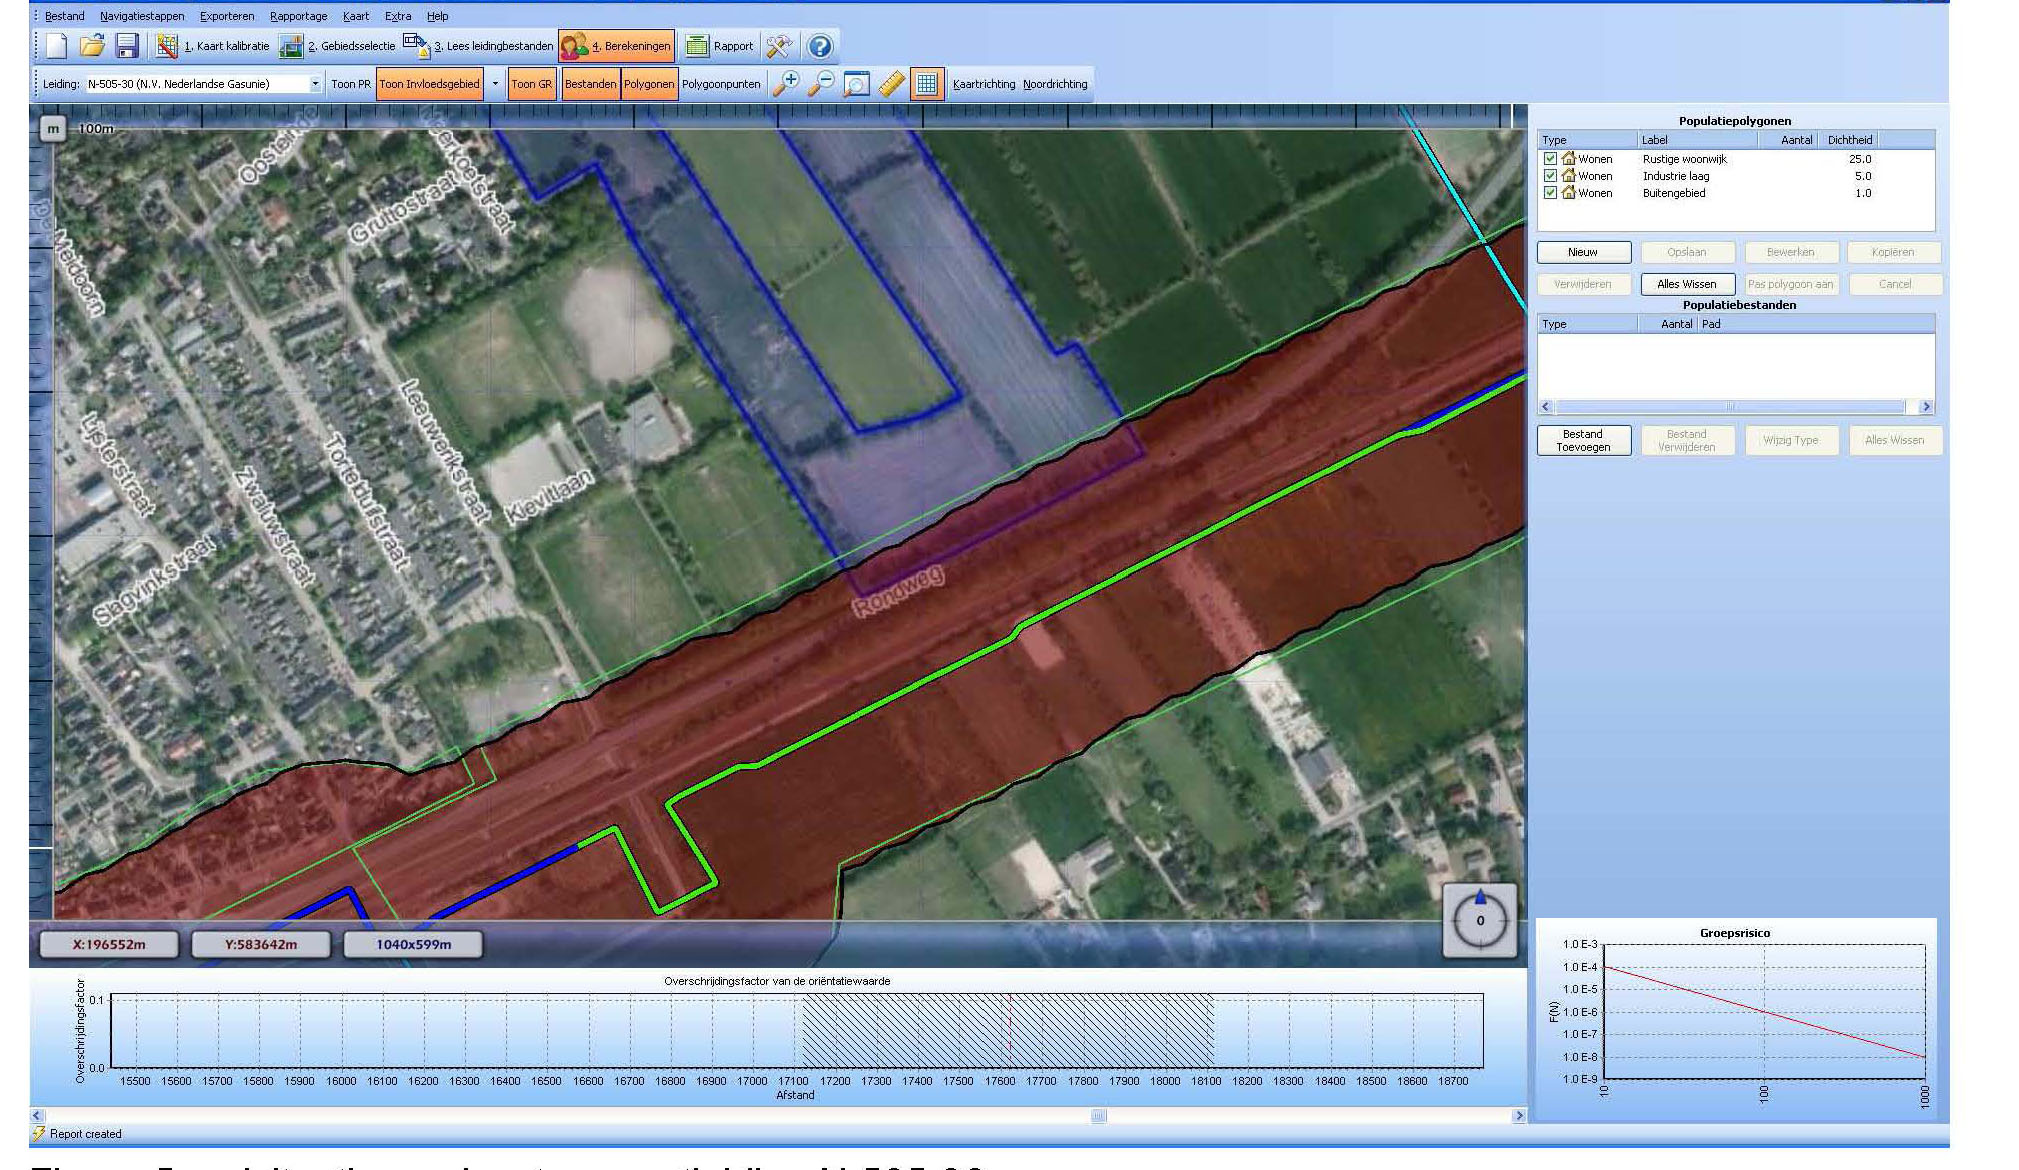Uncheck the Buitengebied polygon checkbox
This screenshot has width=2019, height=1170.
[1550, 193]
